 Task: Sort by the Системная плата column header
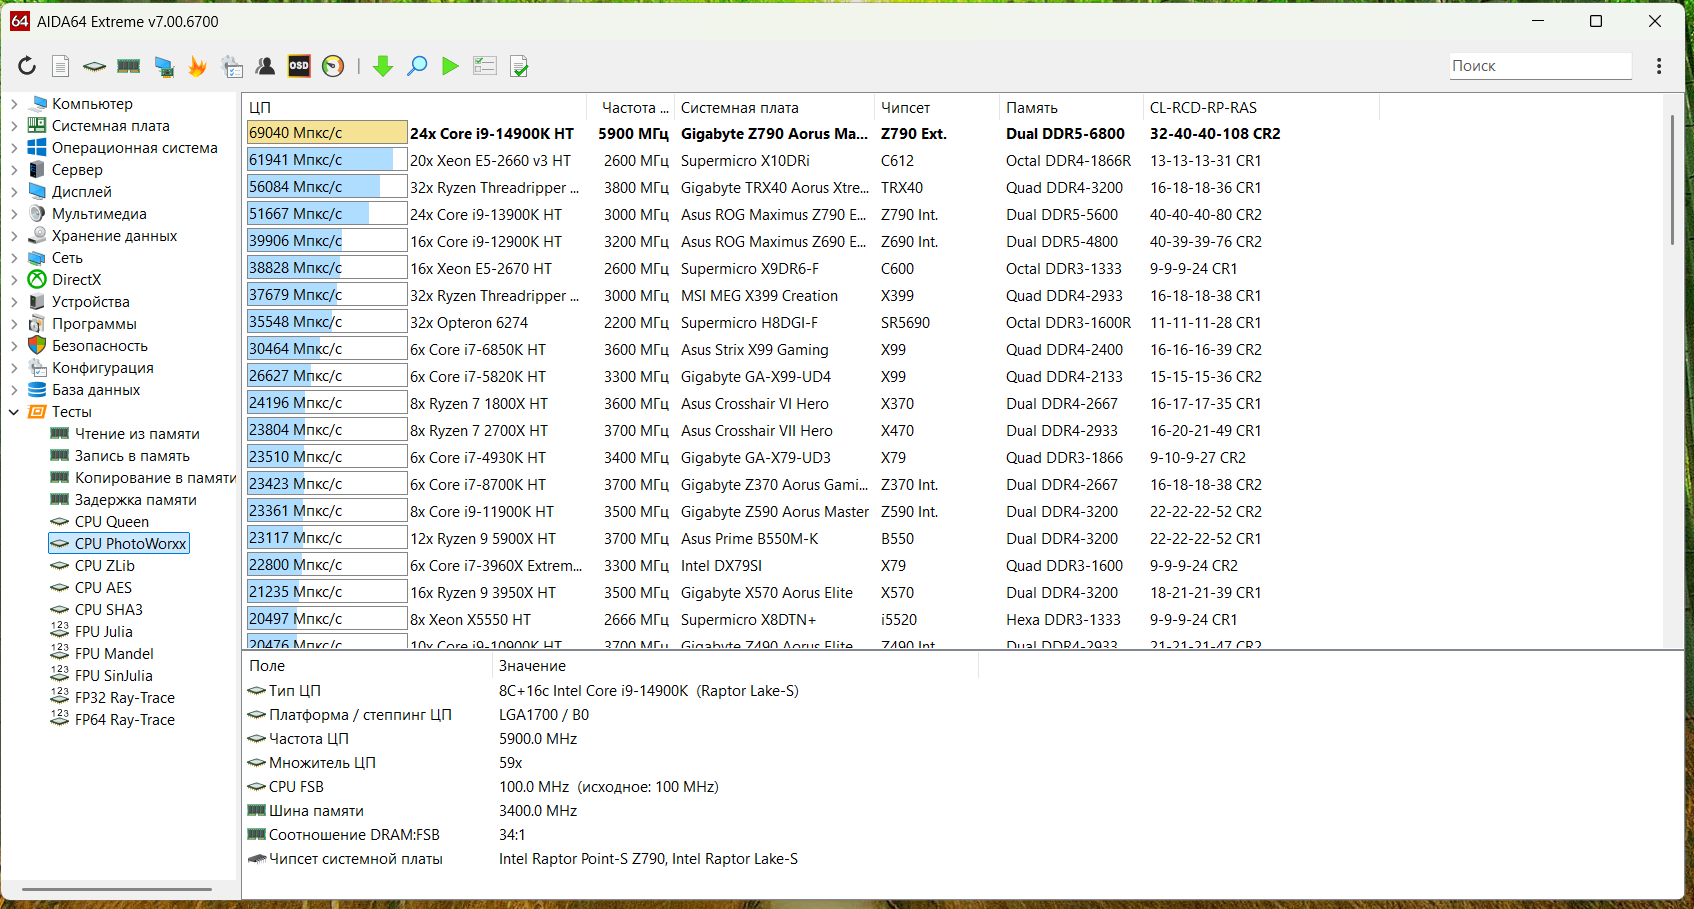point(774,107)
